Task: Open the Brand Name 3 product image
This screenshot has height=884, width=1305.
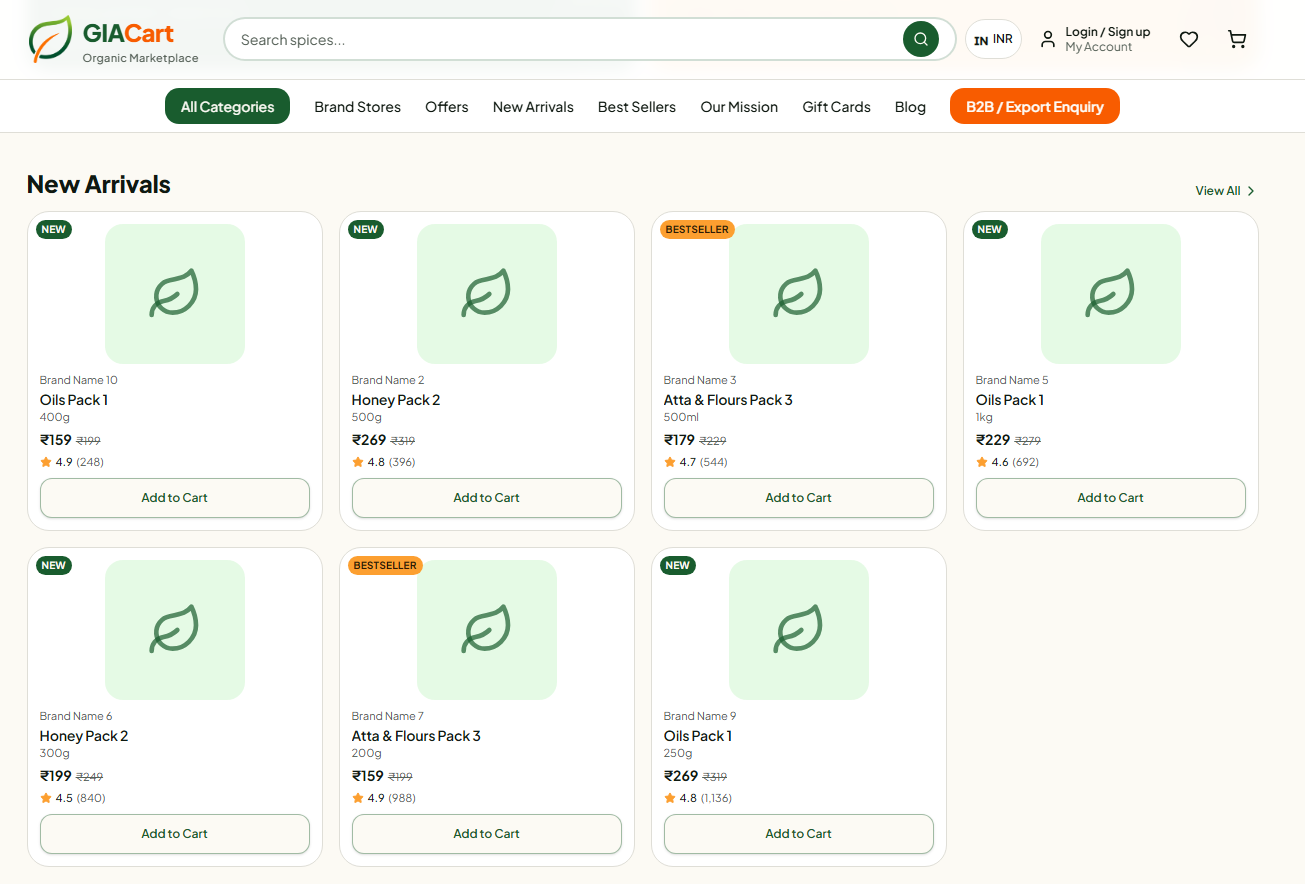Action: click(799, 294)
